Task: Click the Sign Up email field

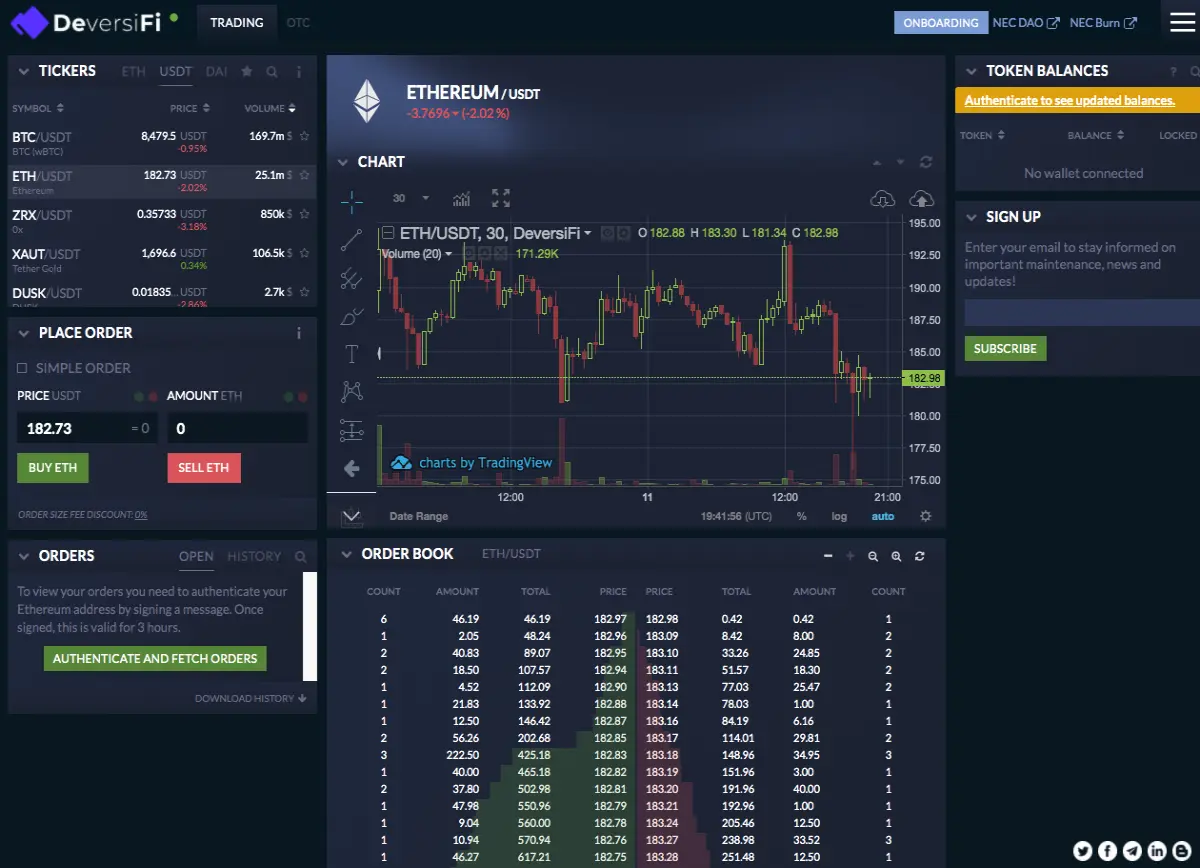Action: [1081, 313]
